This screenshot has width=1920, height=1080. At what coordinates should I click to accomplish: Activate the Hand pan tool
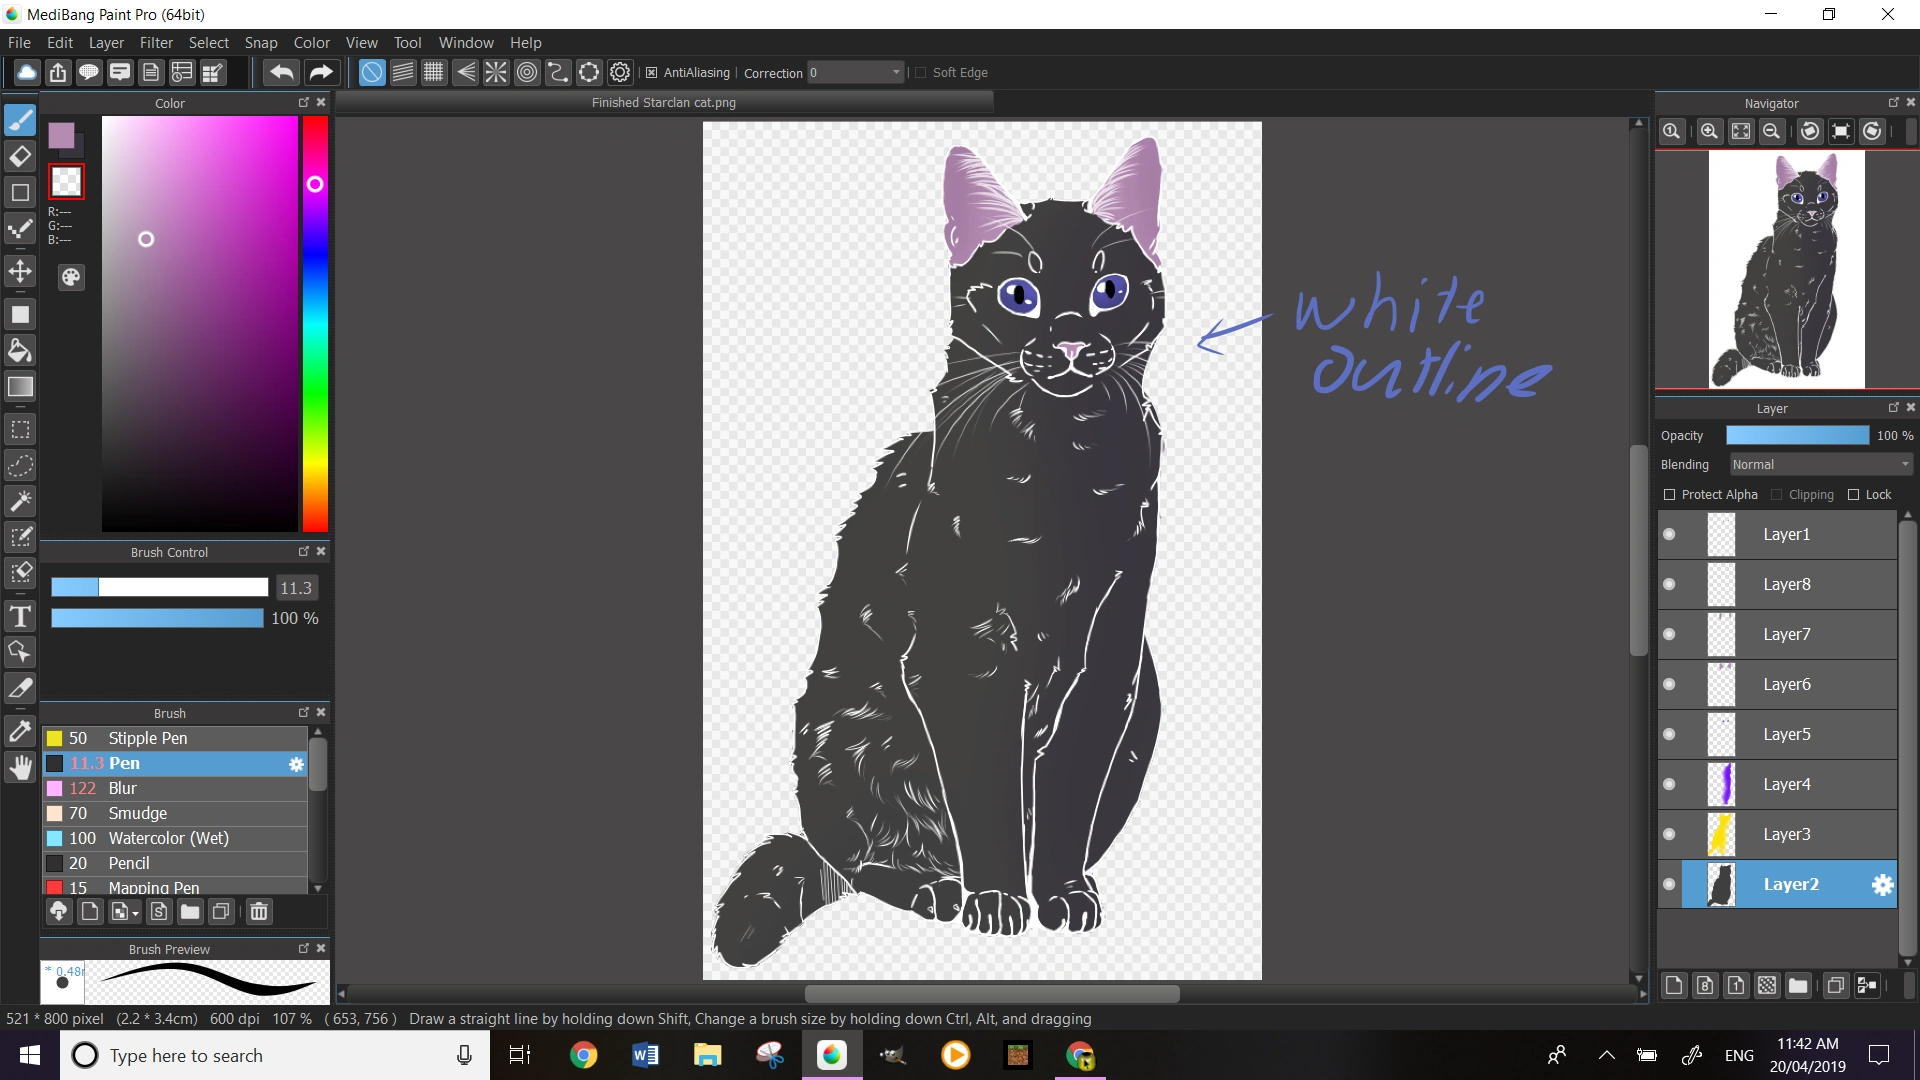pyautogui.click(x=20, y=768)
